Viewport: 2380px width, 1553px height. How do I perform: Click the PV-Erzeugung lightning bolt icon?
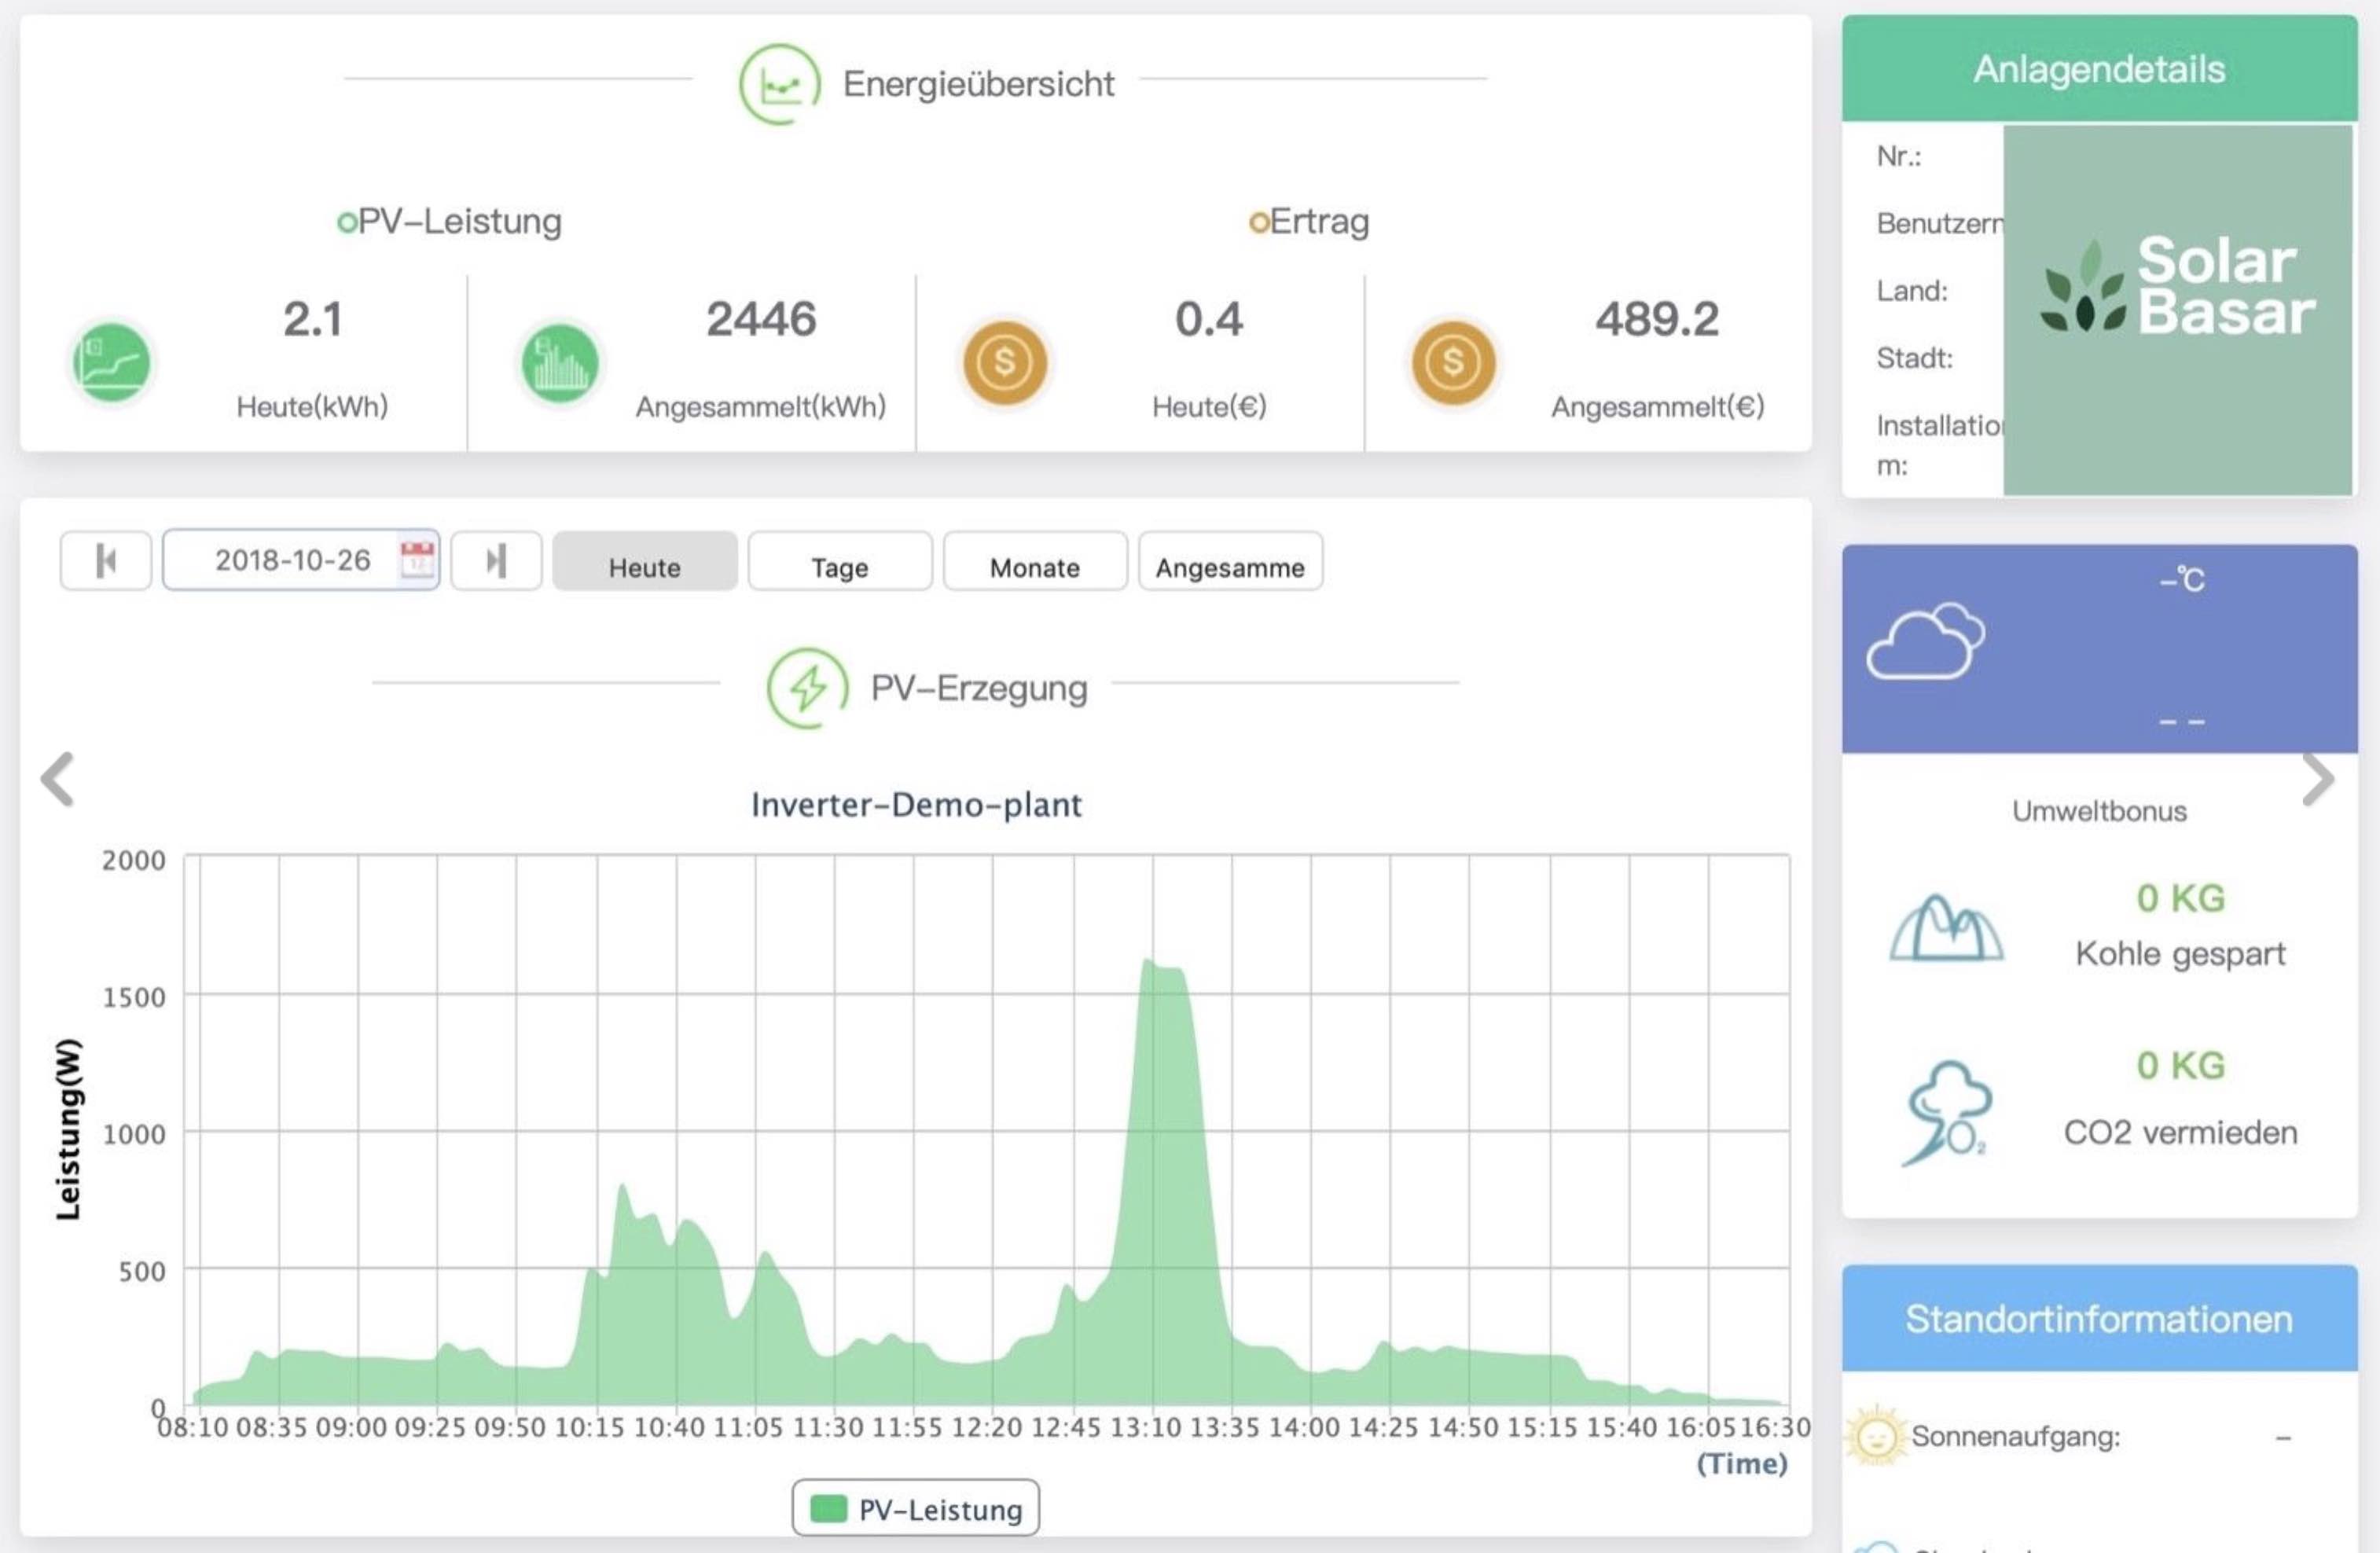click(807, 688)
